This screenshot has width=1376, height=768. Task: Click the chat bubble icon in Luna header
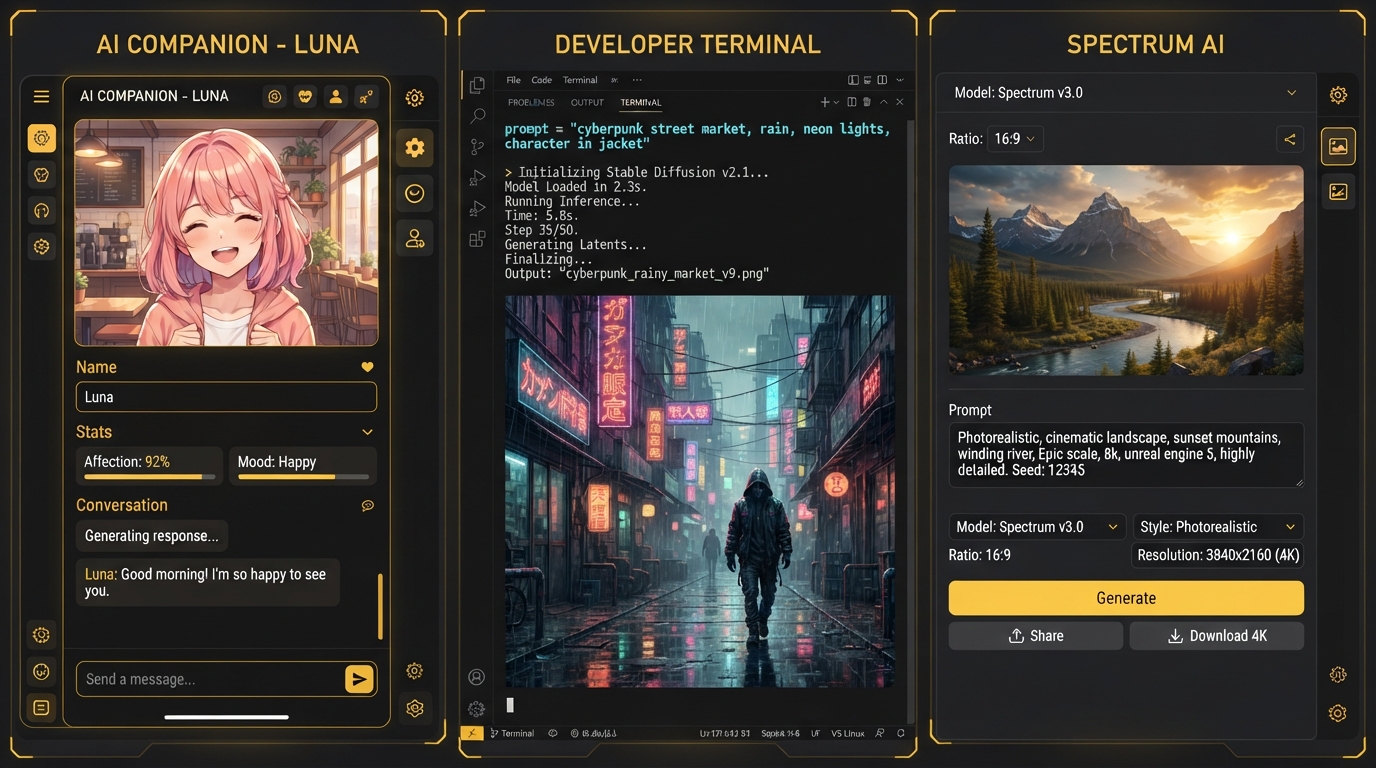275,96
